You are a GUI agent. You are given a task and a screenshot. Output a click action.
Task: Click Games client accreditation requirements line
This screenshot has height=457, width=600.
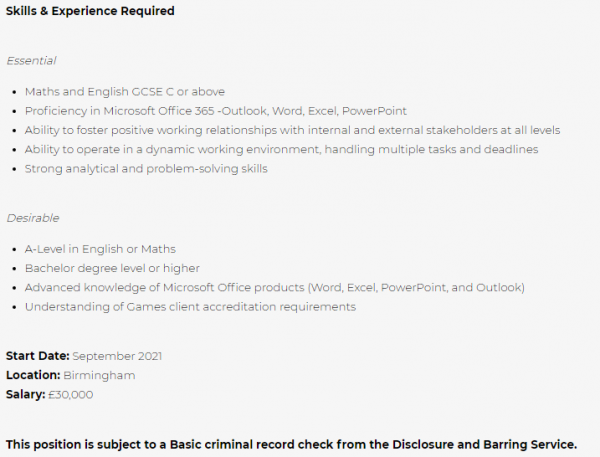pyautogui.click(x=190, y=307)
